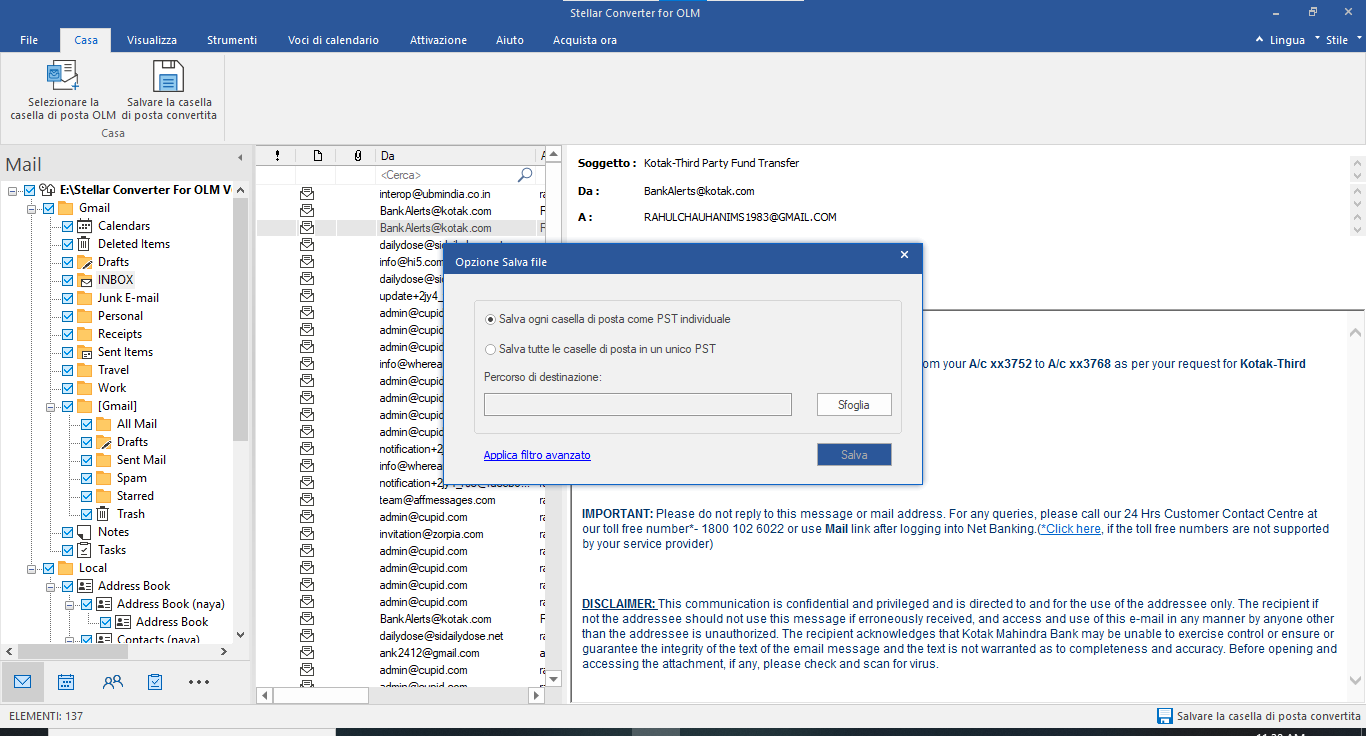Click the search magnifier icon in Da column
This screenshot has height=736, width=1366.
[525, 175]
